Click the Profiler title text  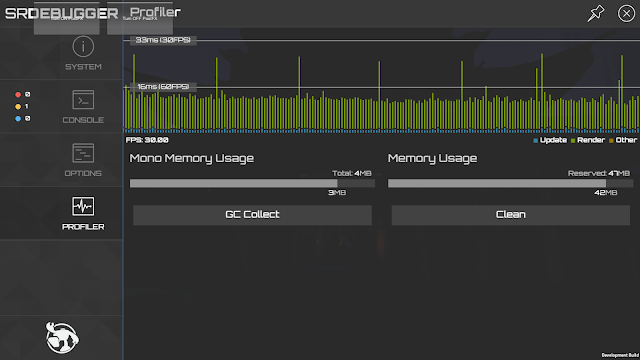click(155, 13)
